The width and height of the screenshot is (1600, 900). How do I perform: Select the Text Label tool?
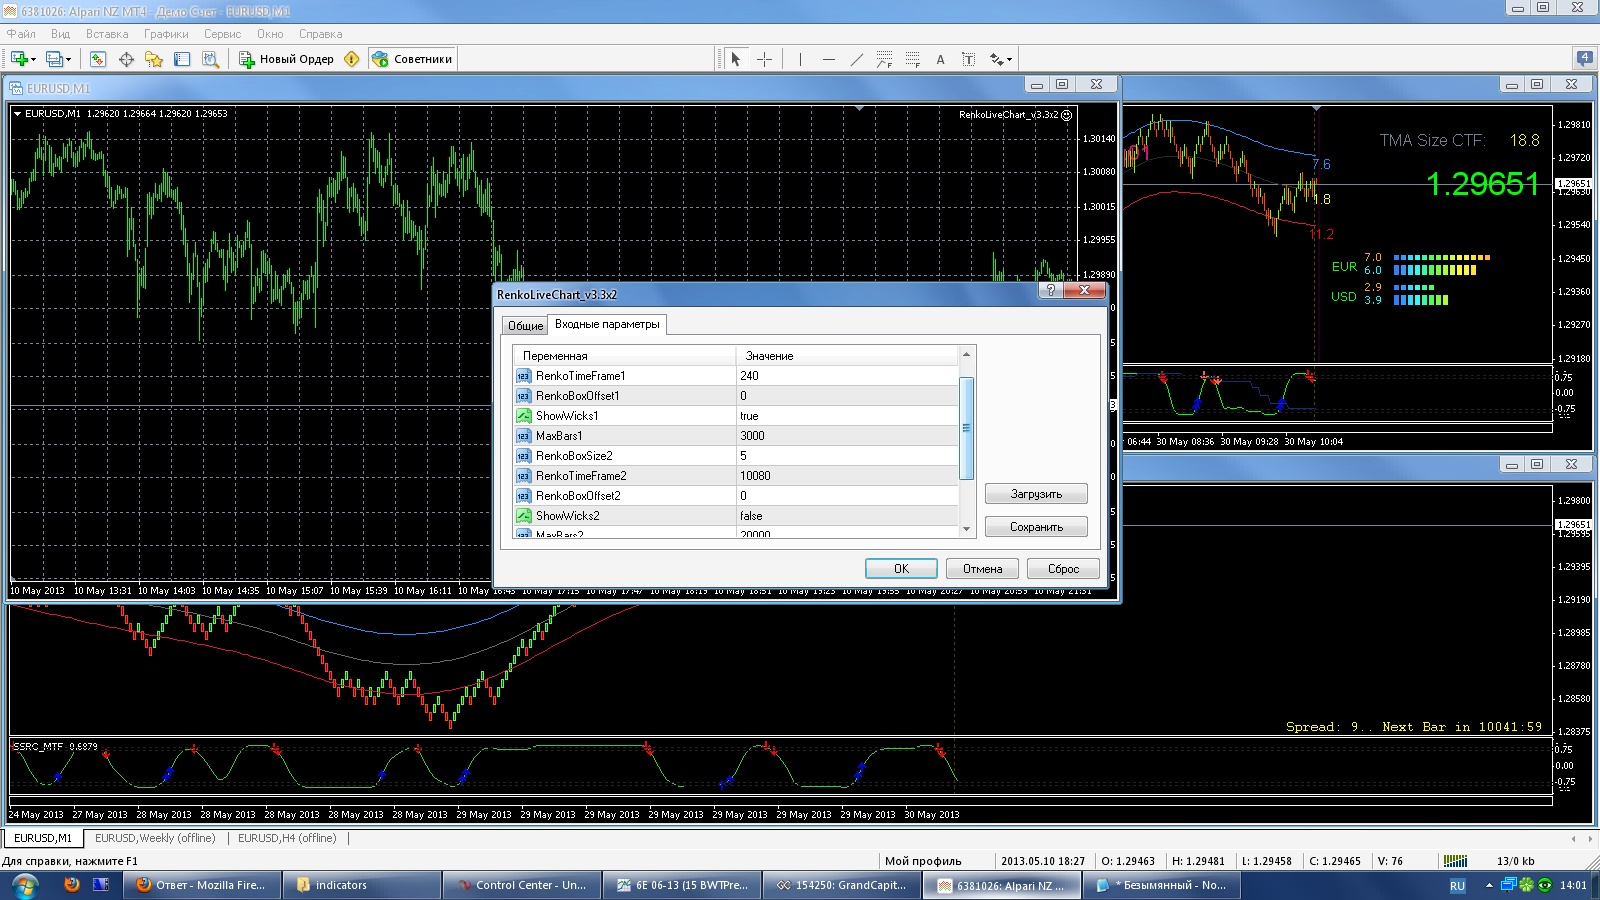968,59
